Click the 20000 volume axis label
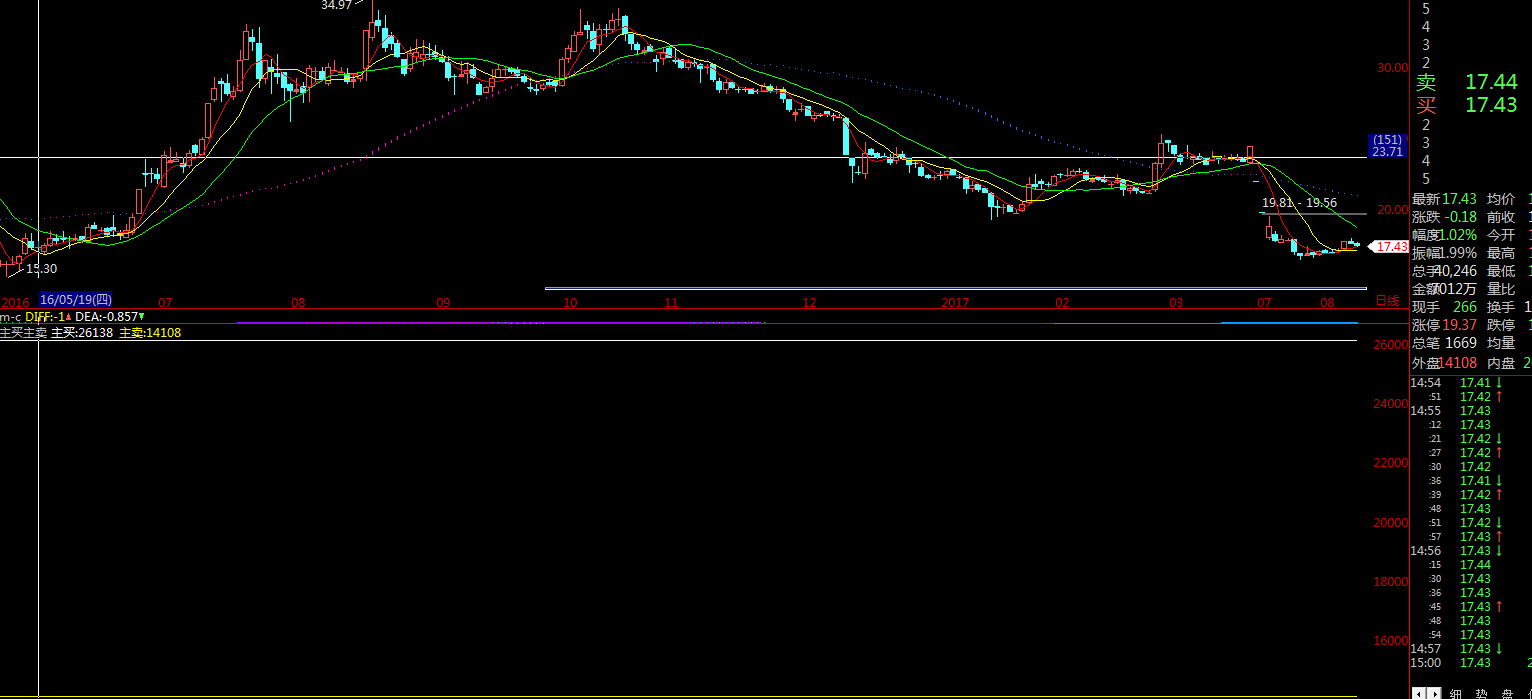This screenshot has width=1532, height=699. (1391, 523)
